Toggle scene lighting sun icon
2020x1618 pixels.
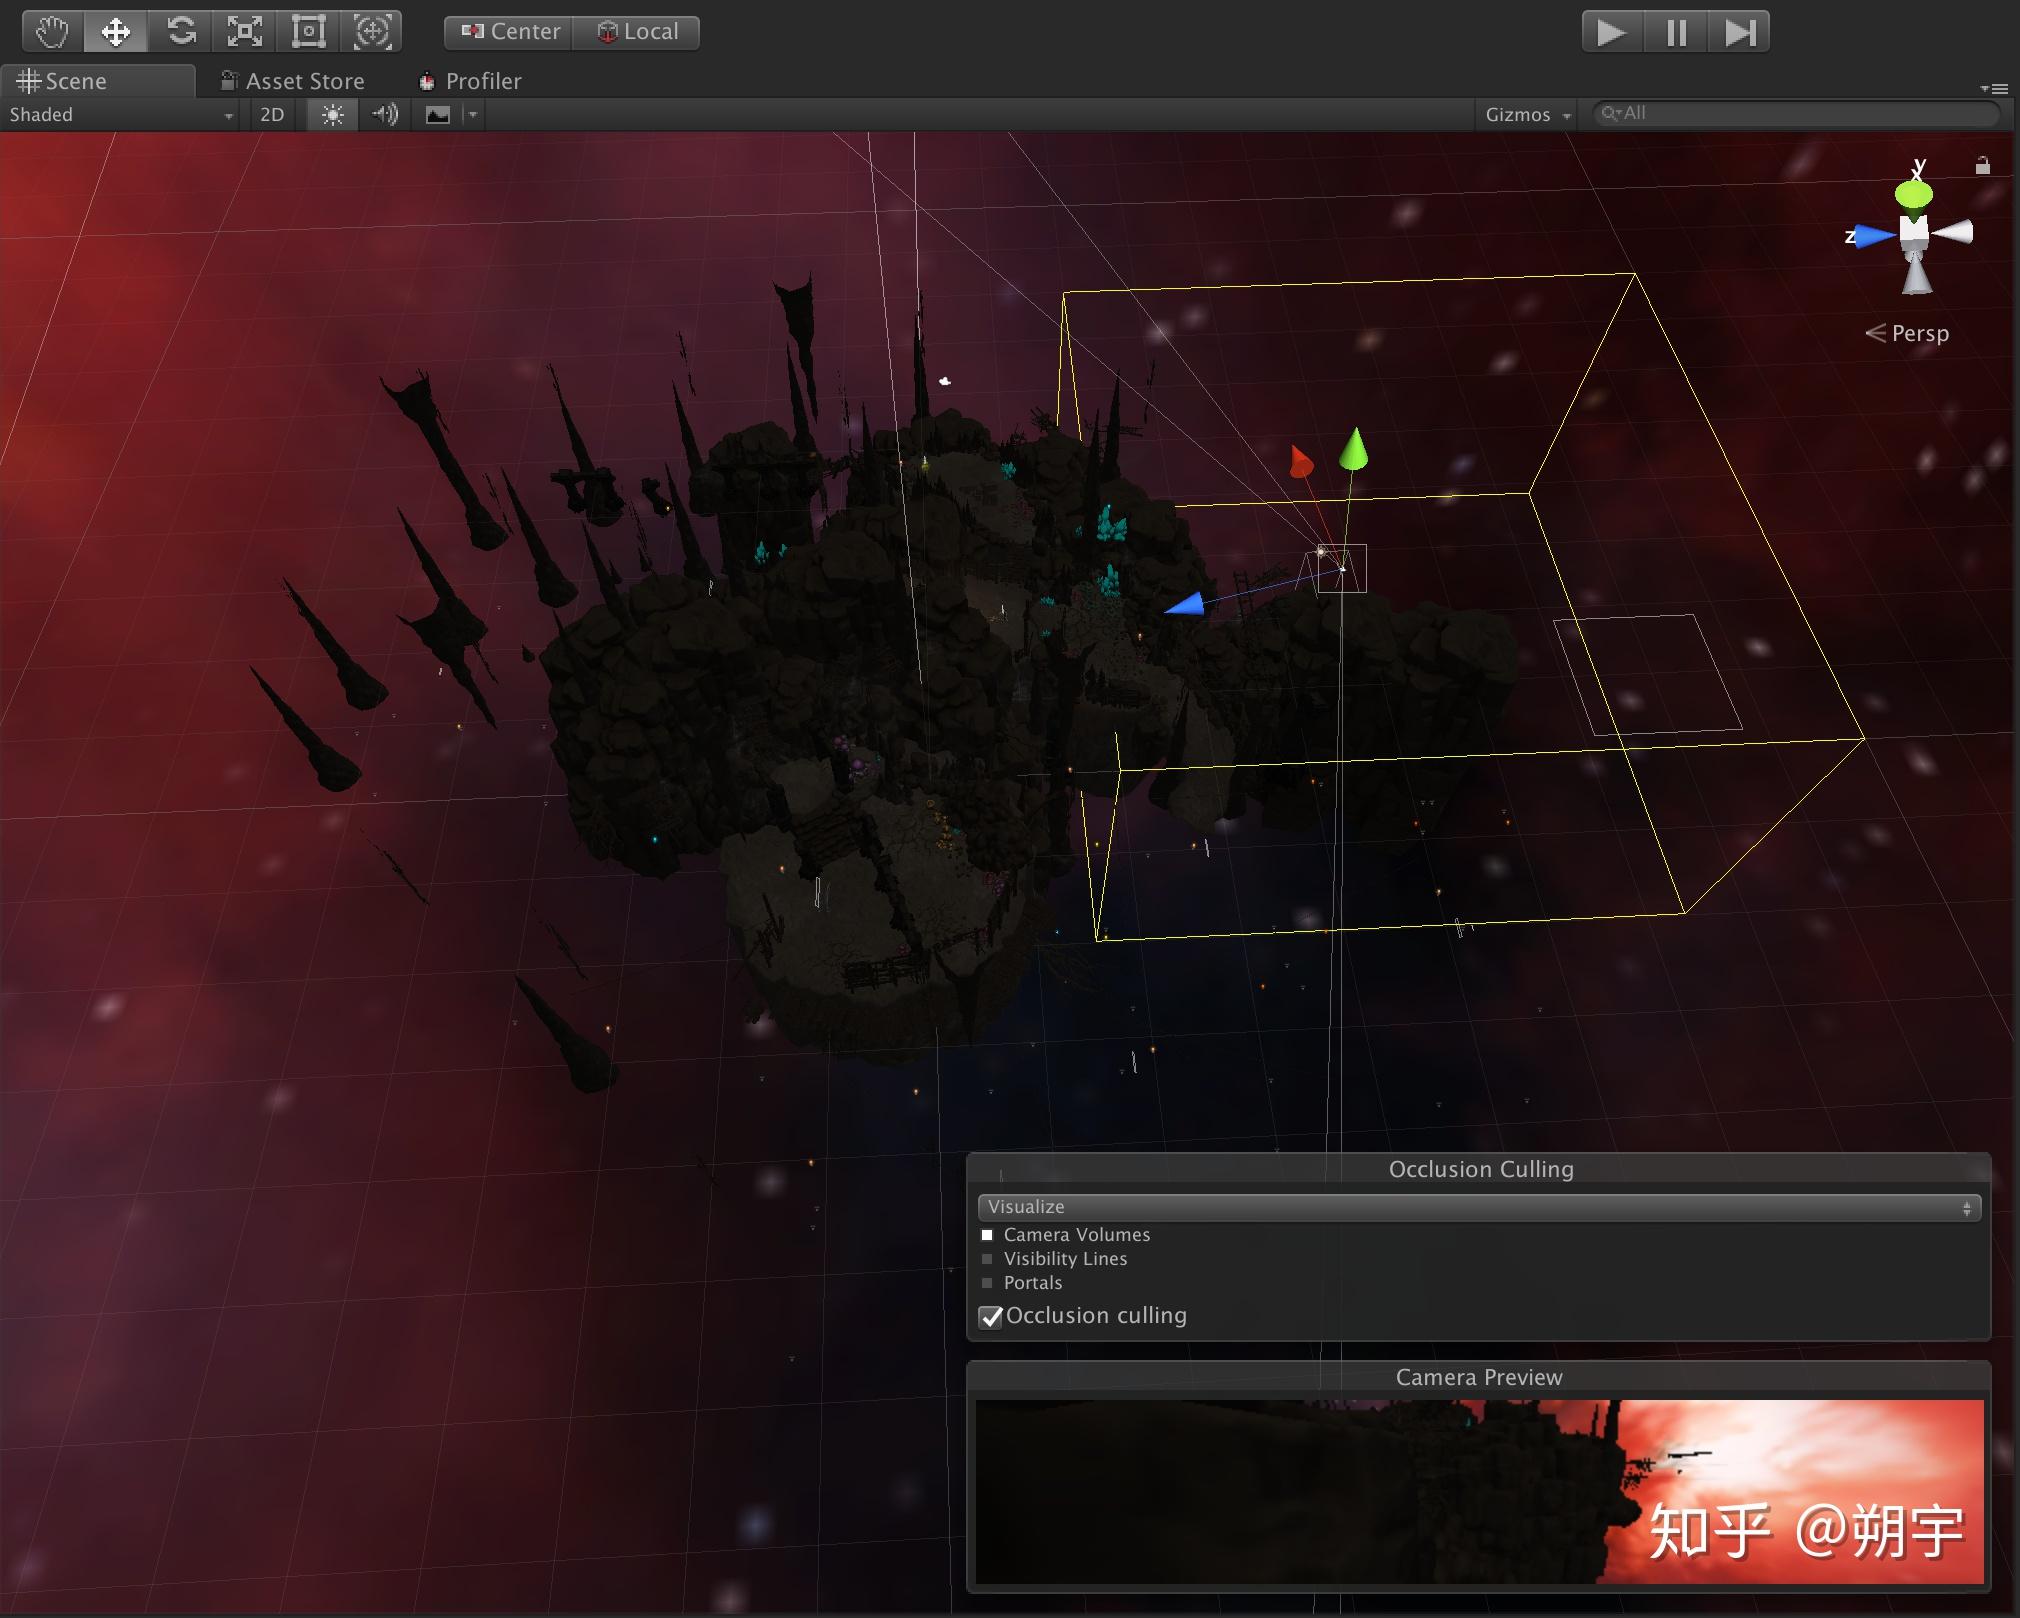pos(332,115)
